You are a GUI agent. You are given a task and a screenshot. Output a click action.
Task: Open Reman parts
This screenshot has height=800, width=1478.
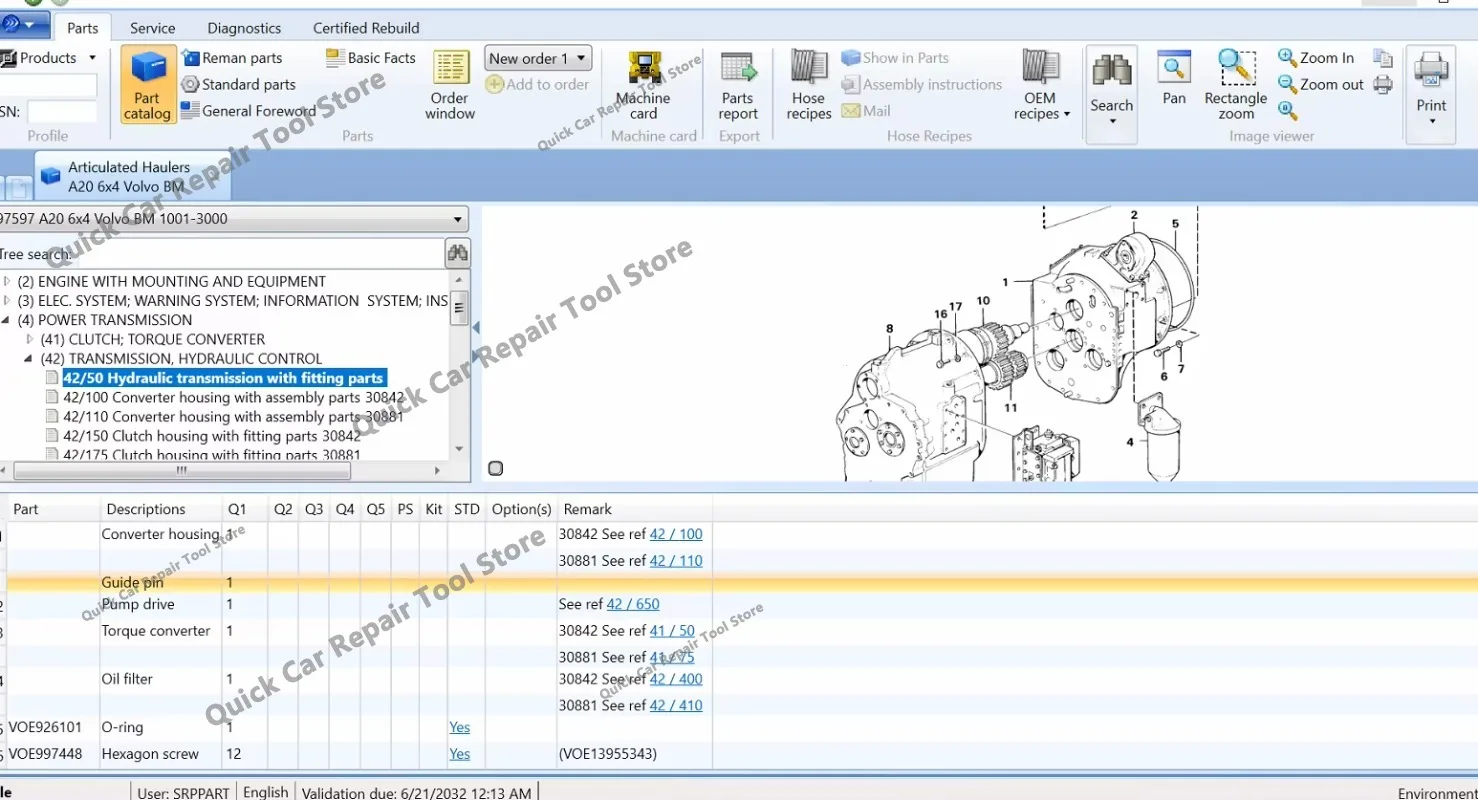pos(232,58)
